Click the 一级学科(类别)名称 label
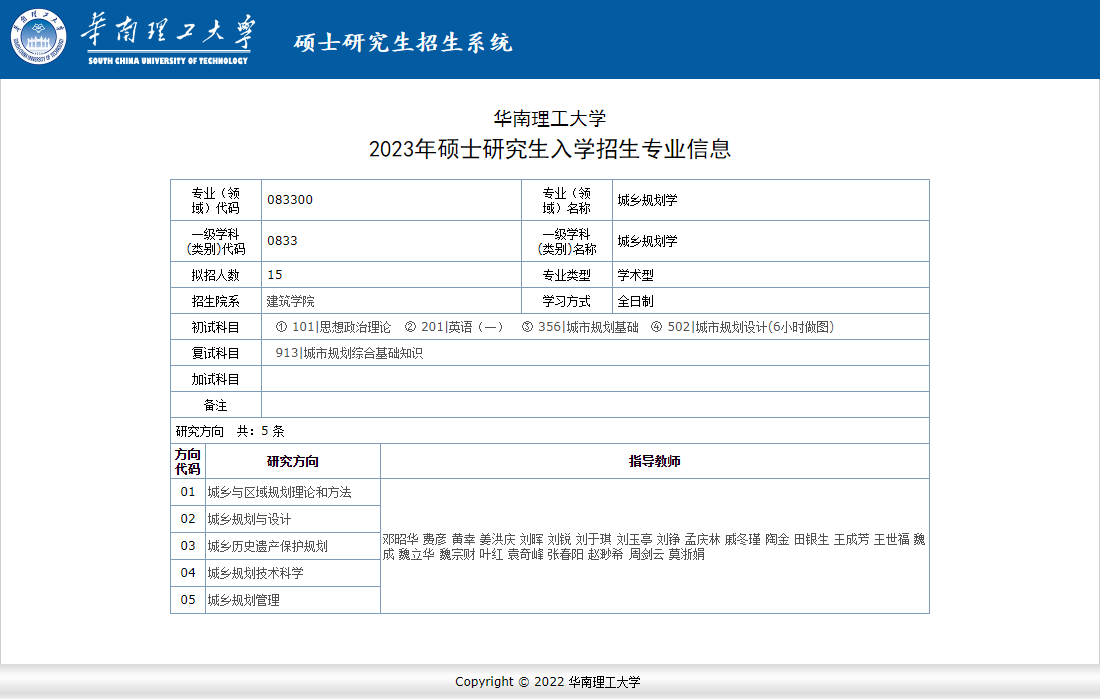The height and width of the screenshot is (699, 1101). 567,241
